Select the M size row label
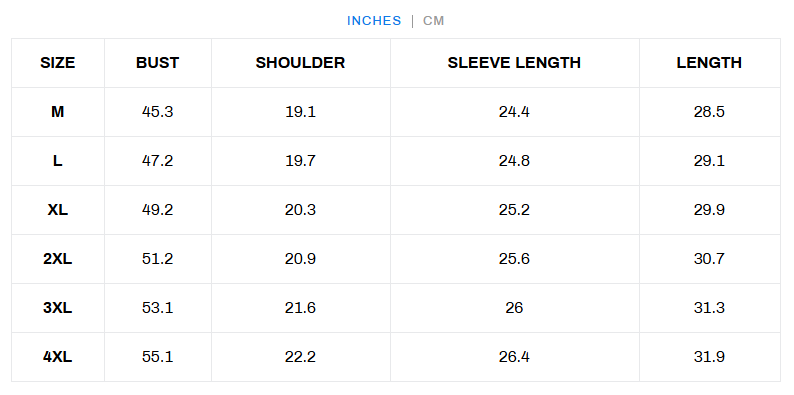Viewport: 794px width, 395px height. 58,112
